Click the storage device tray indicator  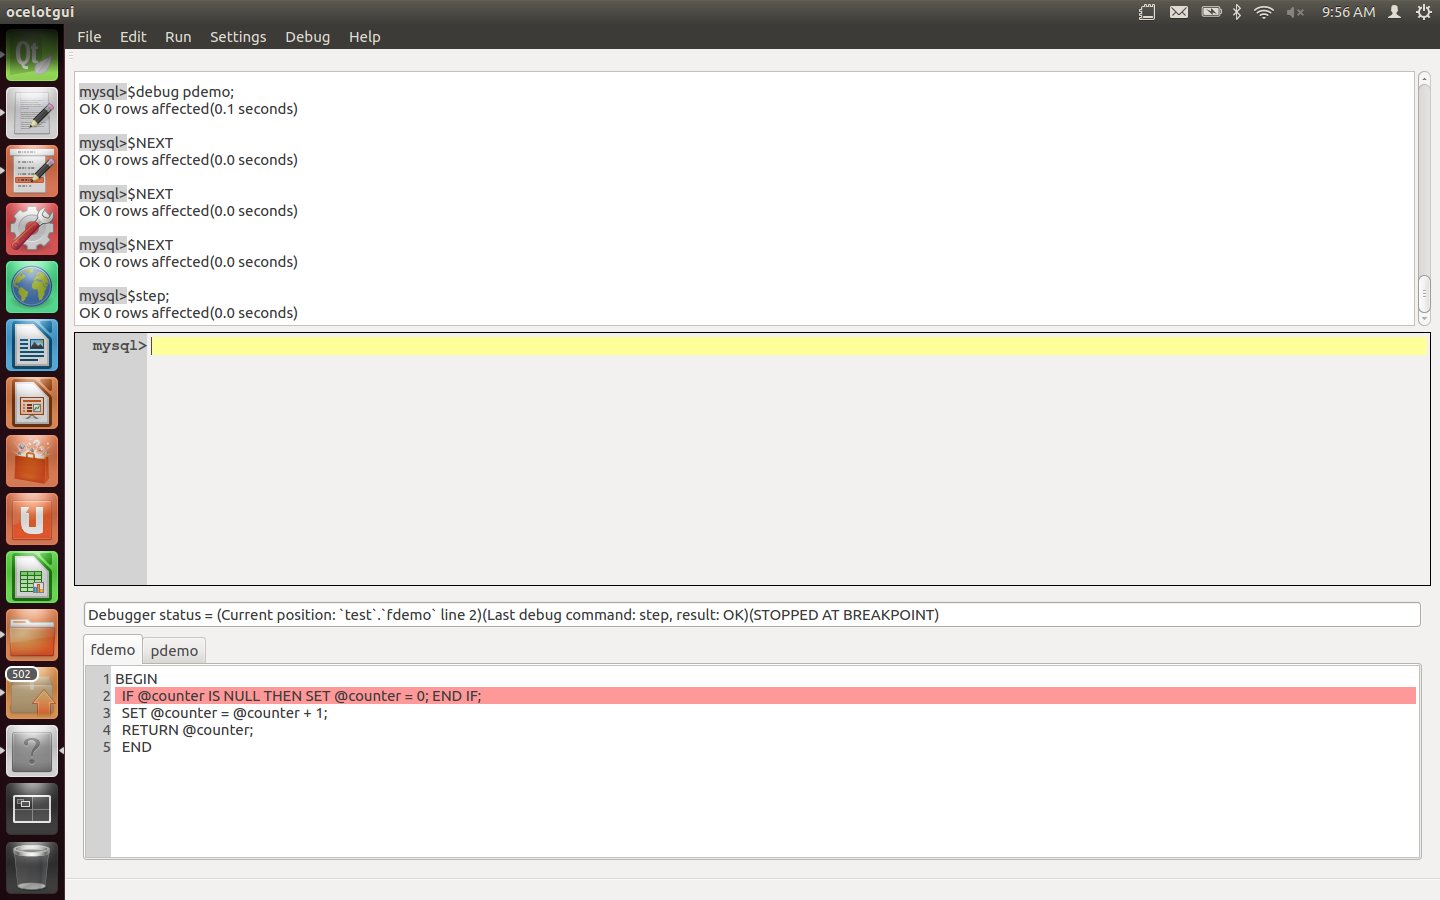1147,12
